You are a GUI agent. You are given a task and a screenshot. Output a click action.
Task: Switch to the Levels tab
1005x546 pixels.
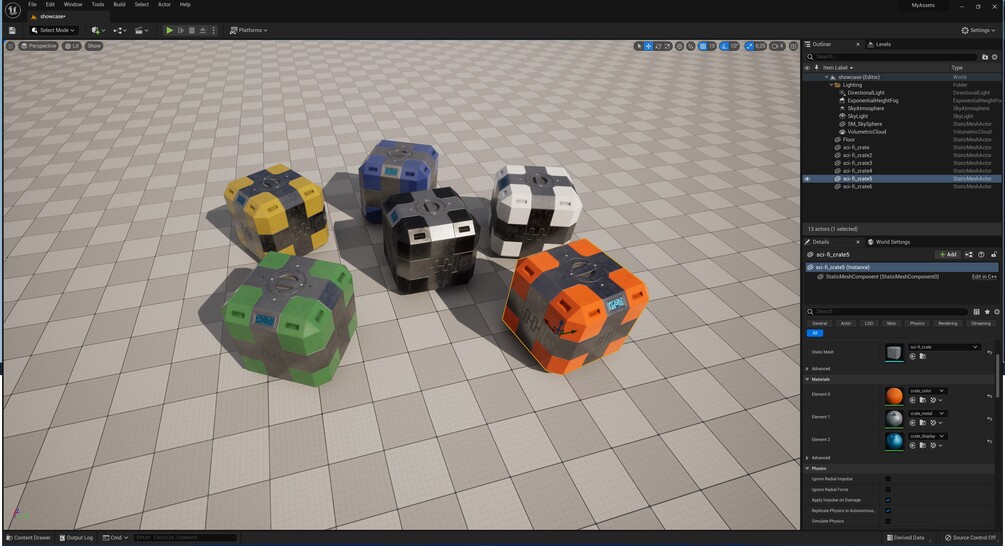pos(879,44)
